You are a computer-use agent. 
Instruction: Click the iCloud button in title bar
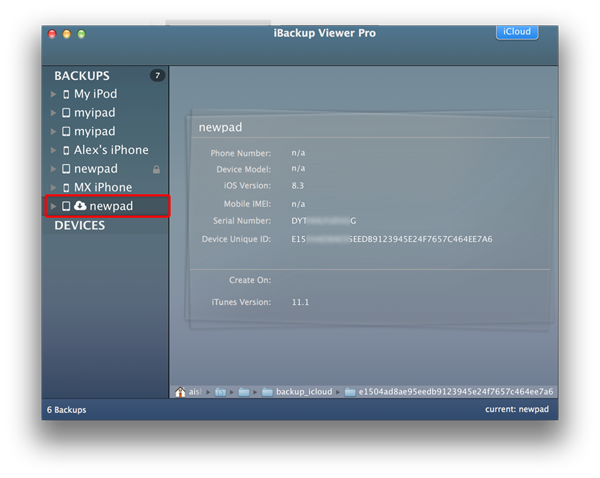click(x=517, y=32)
